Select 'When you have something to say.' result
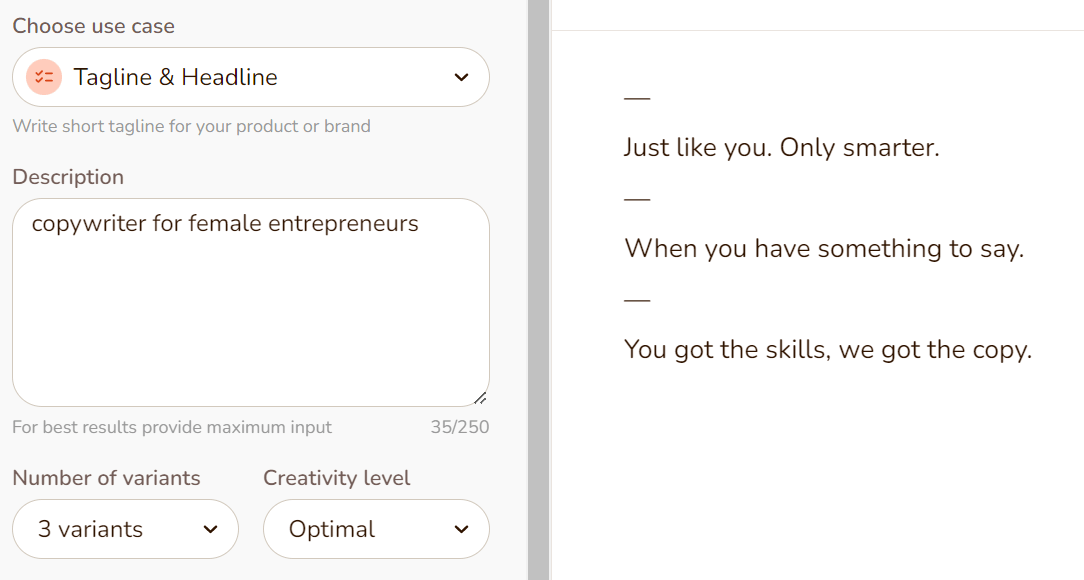Screen dimensions: 1084x580 [x=824, y=249]
